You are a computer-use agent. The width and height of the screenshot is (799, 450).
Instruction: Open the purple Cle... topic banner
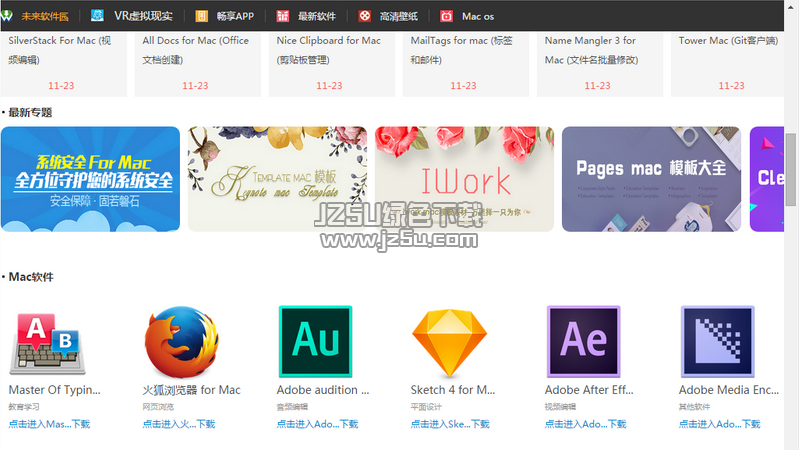[x=767, y=179]
